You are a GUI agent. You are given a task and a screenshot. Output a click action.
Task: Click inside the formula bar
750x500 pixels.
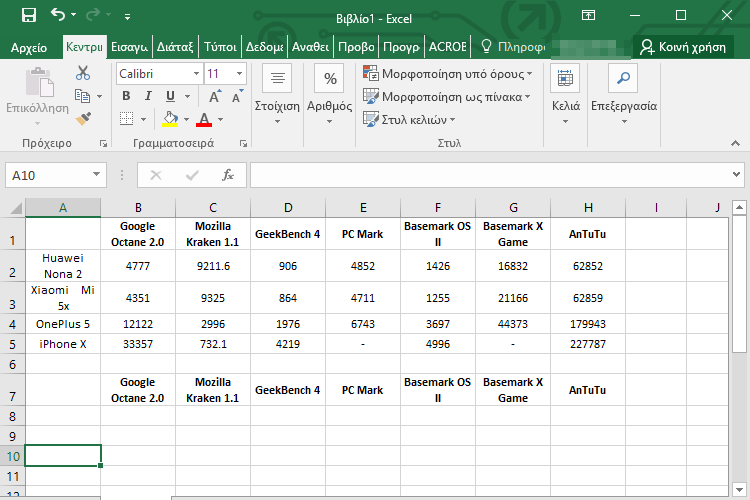point(490,175)
